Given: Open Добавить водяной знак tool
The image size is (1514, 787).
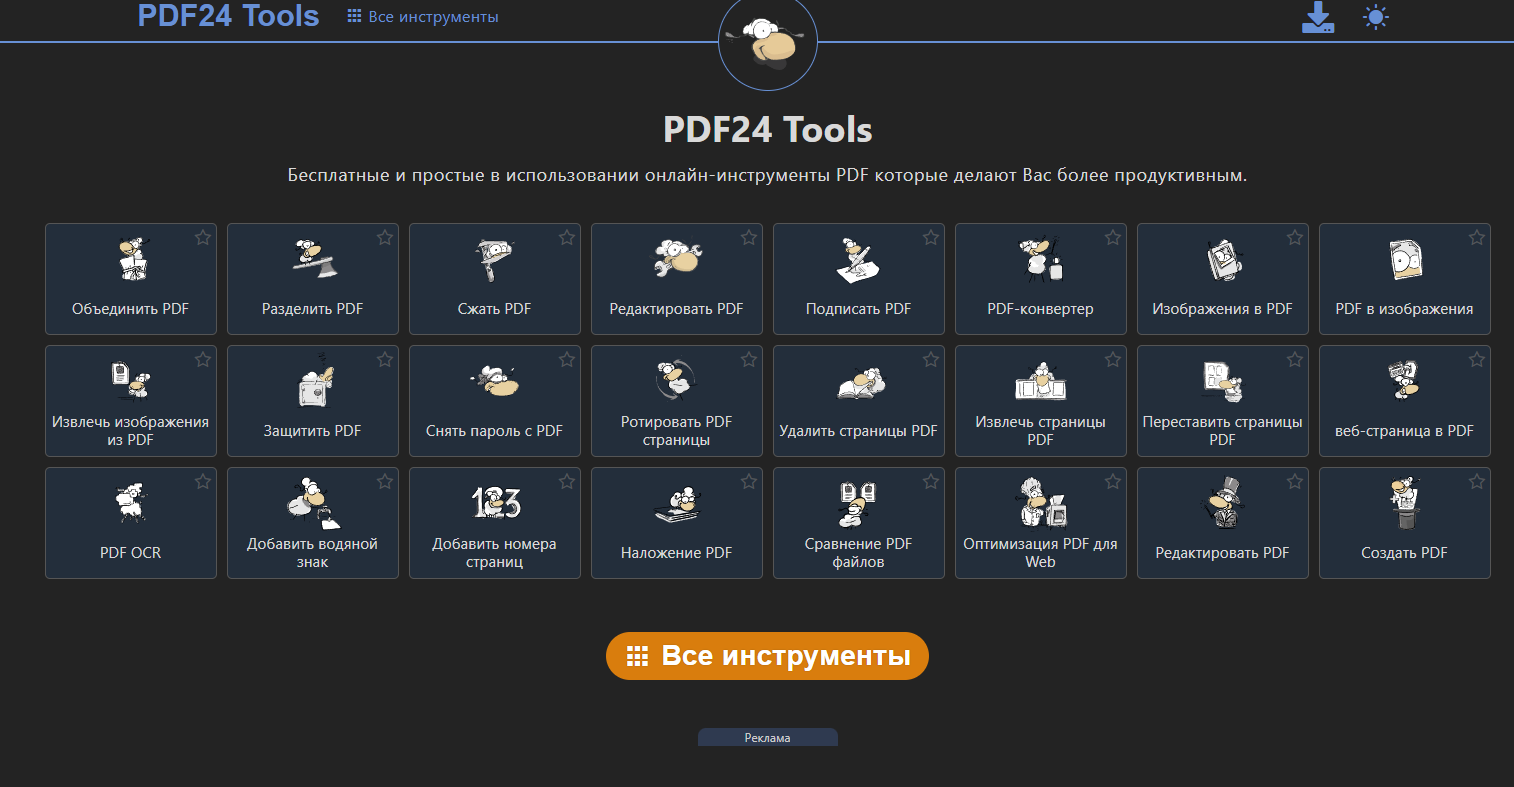Looking at the screenshot, I should pos(313,523).
